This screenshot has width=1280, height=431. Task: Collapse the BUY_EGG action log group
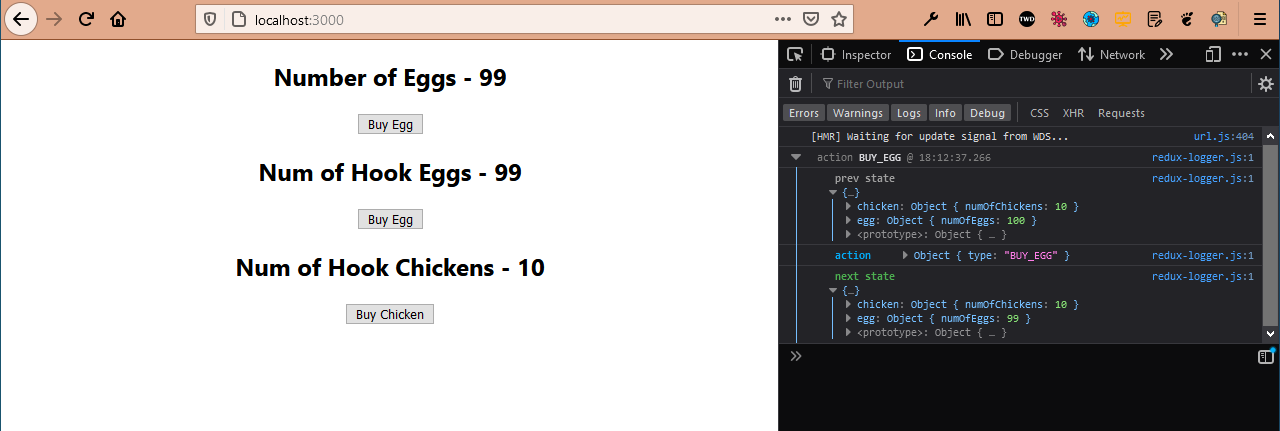point(796,157)
